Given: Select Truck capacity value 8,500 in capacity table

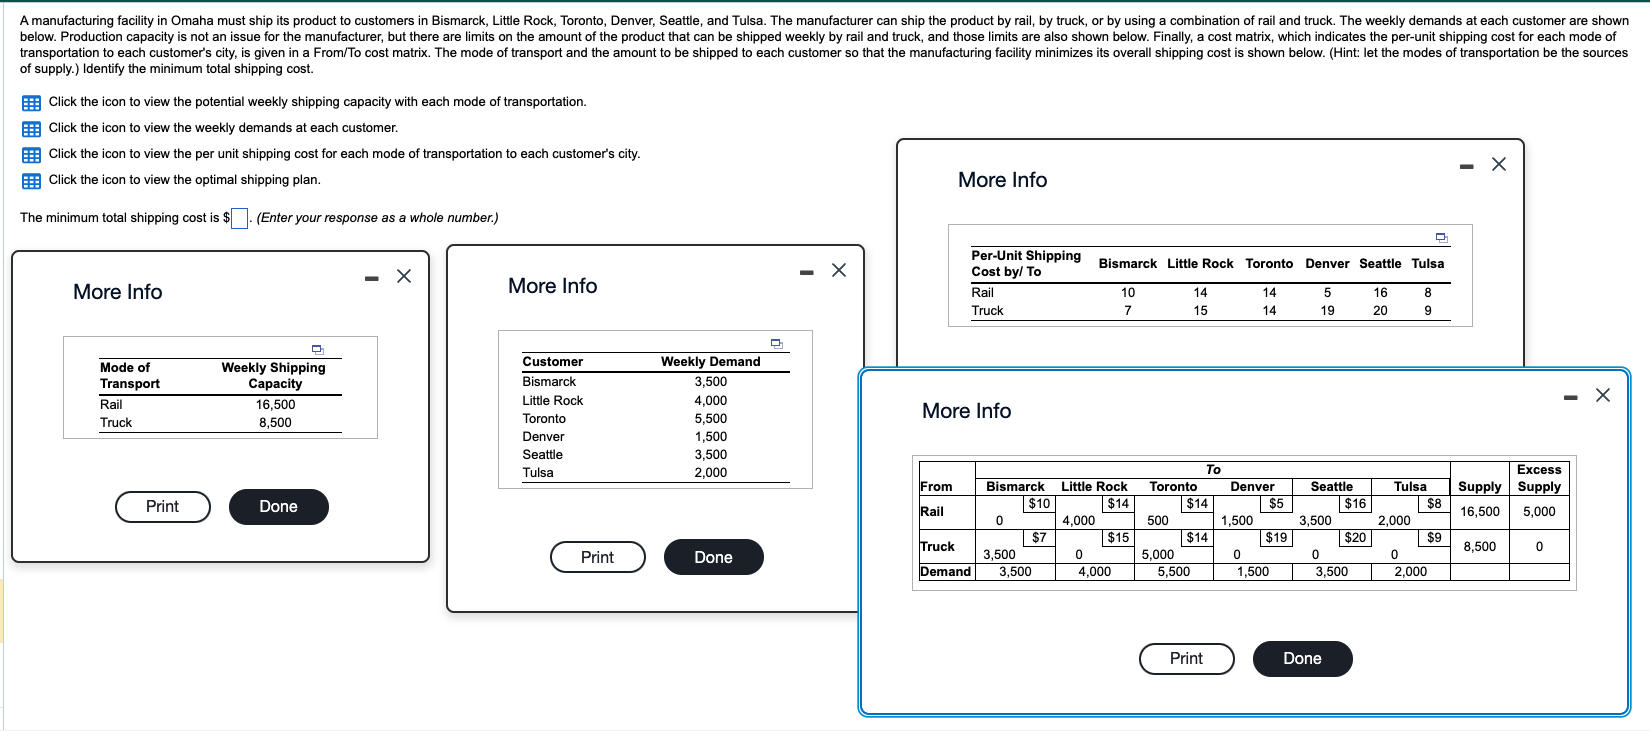Looking at the screenshot, I should click(x=275, y=423).
